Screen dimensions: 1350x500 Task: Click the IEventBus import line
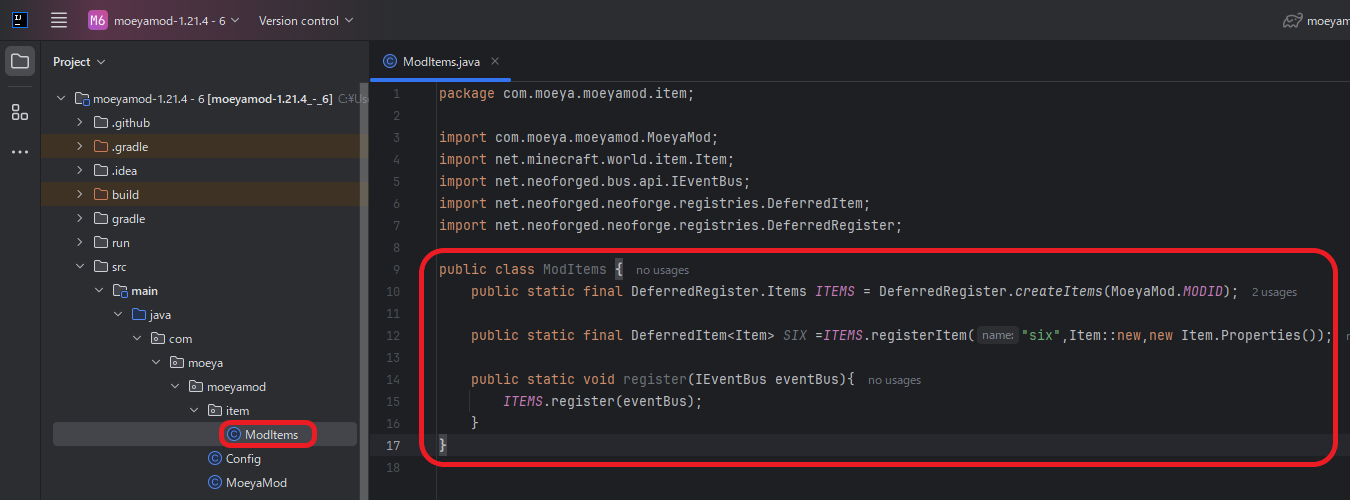tap(594, 181)
